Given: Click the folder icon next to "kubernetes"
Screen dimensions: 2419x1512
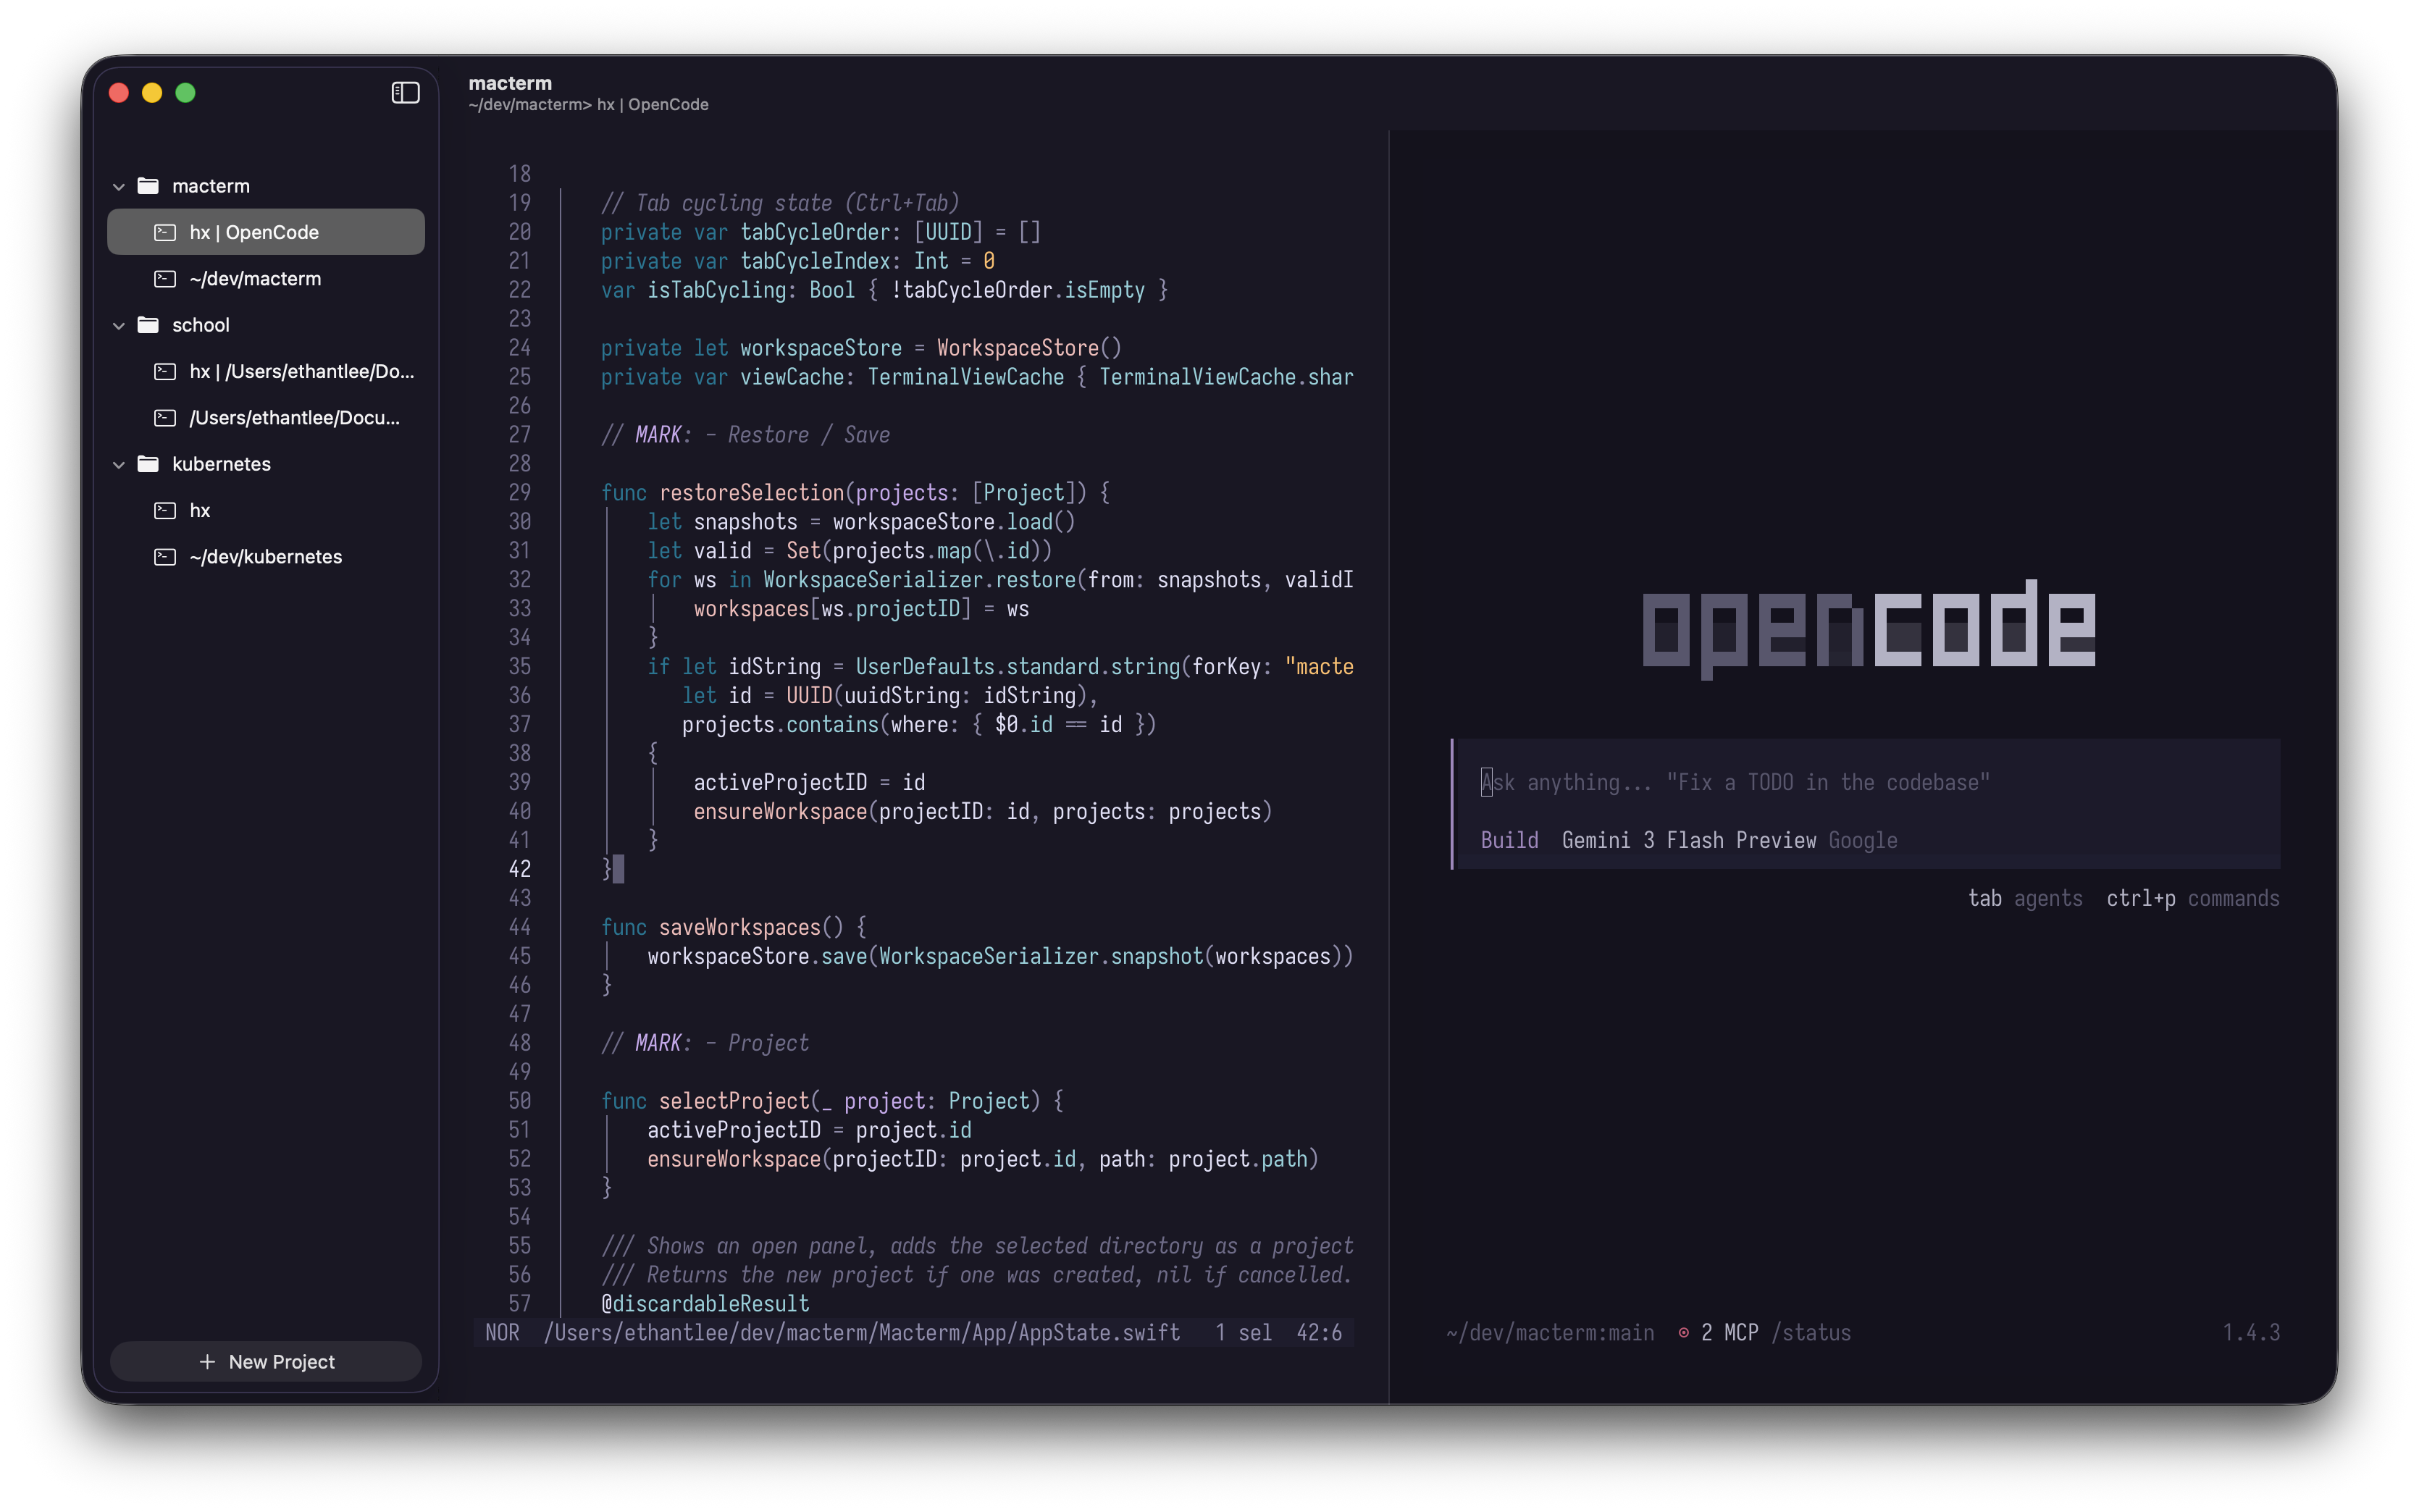Looking at the screenshot, I should pyautogui.click(x=147, y=464).
